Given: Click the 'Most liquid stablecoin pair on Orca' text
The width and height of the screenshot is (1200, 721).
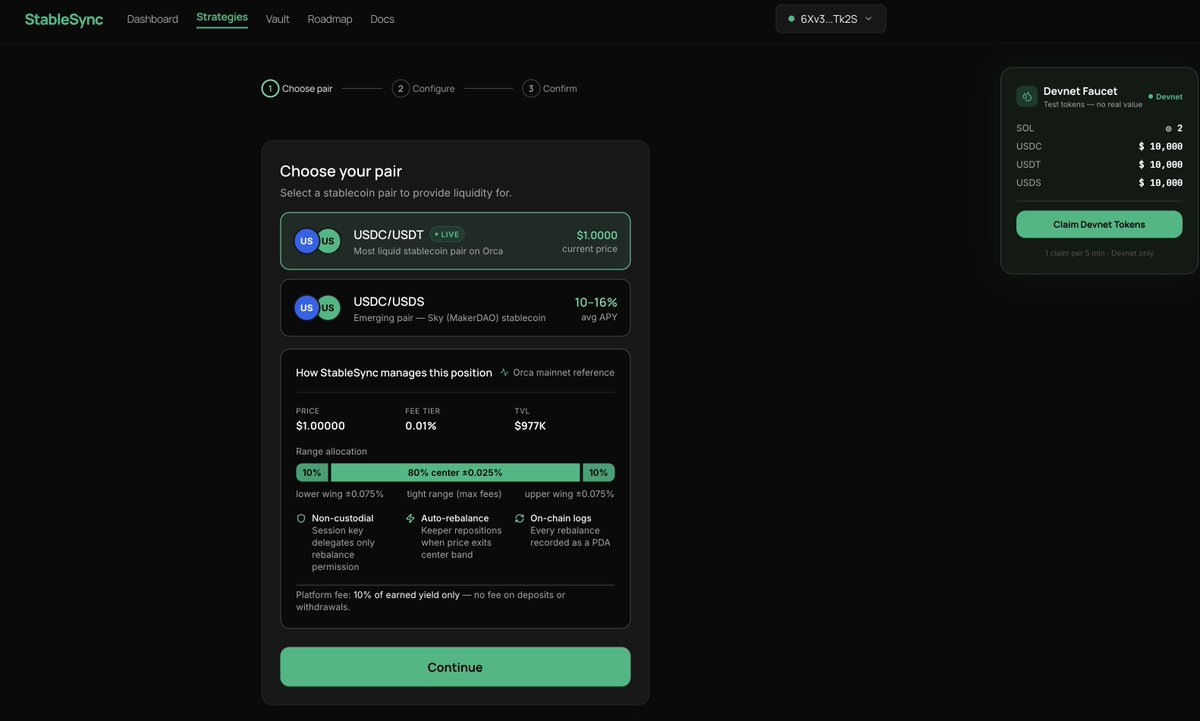Looking at the screenshot, I should 428,251.
